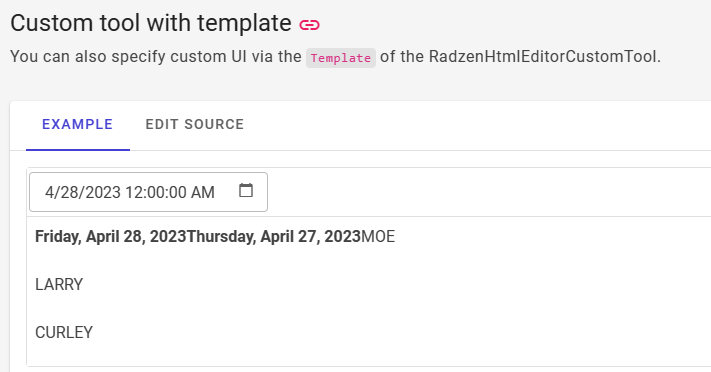Click the anchor link icon beside heading
The height and width of the screenshot is (372, 711).
tap(309, 25)
